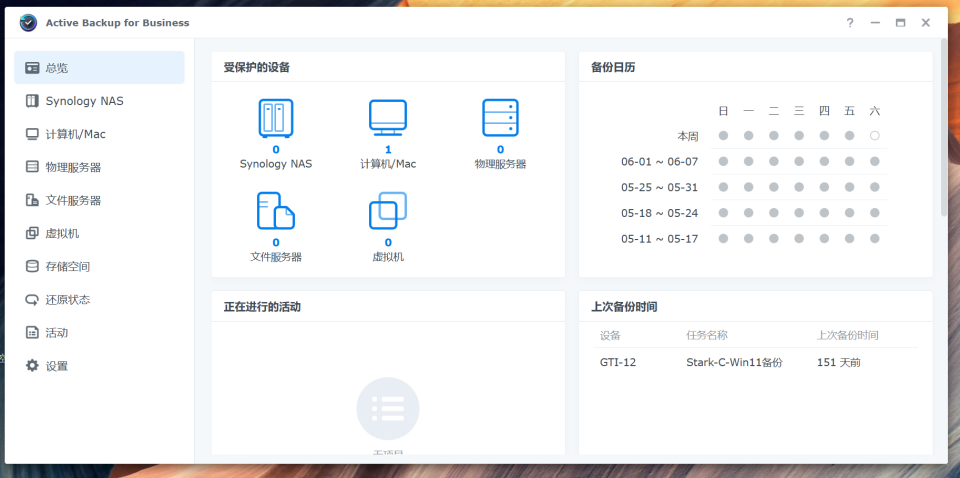Maximize the Active Backup window
Screen dimensions: 960x478
point(900,22)
